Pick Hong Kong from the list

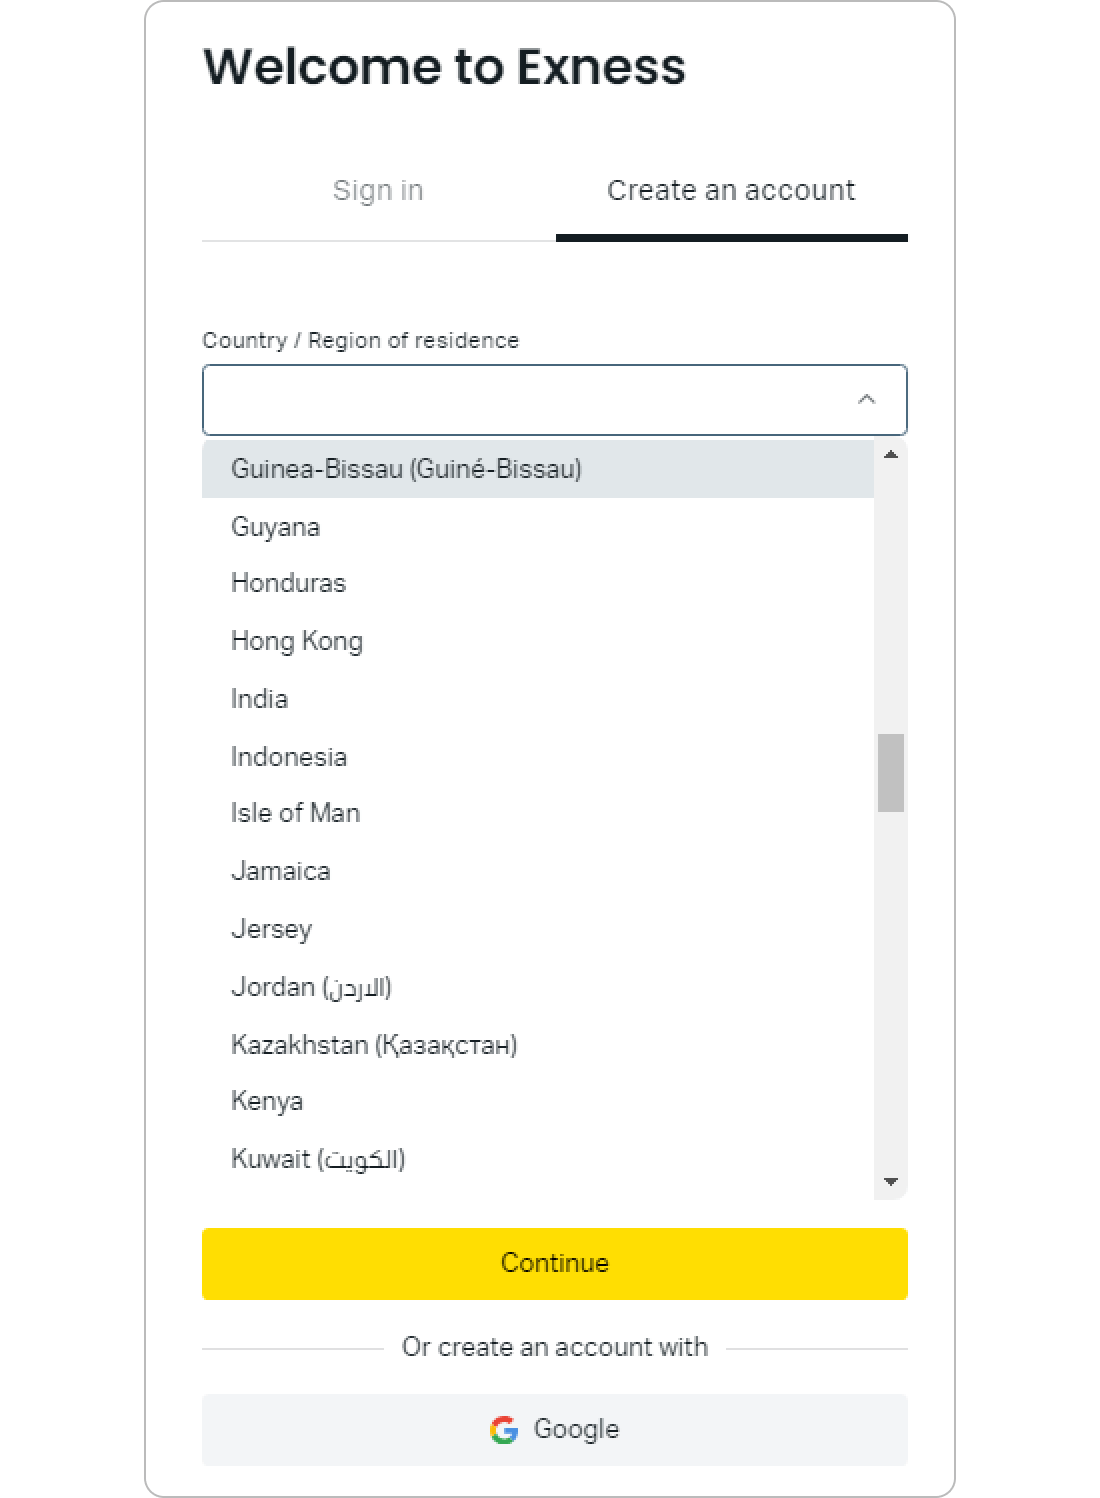(538, 641)
